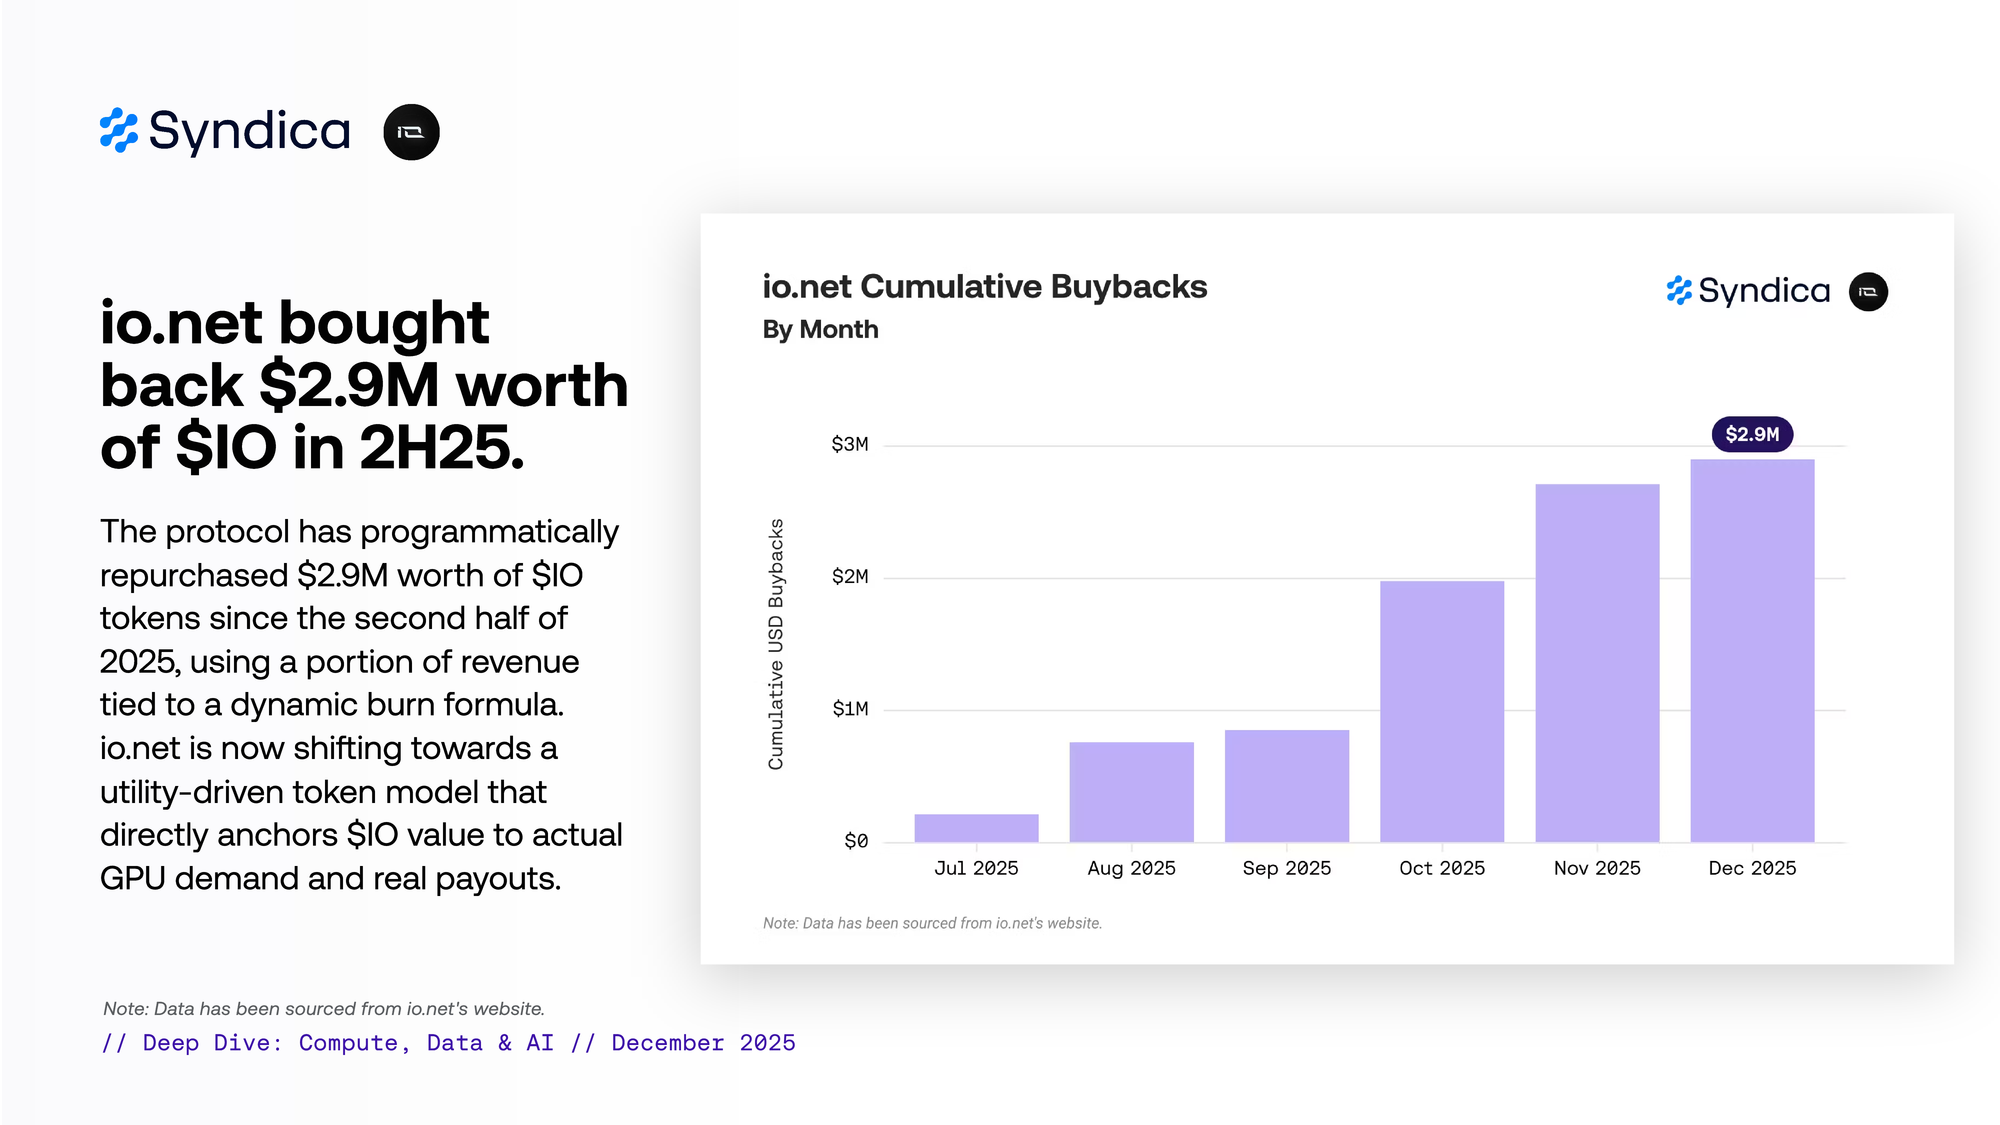Click the blue Syndica logo icon top-left
Screen dimensions: 2000x1125
tap(118, 131)
